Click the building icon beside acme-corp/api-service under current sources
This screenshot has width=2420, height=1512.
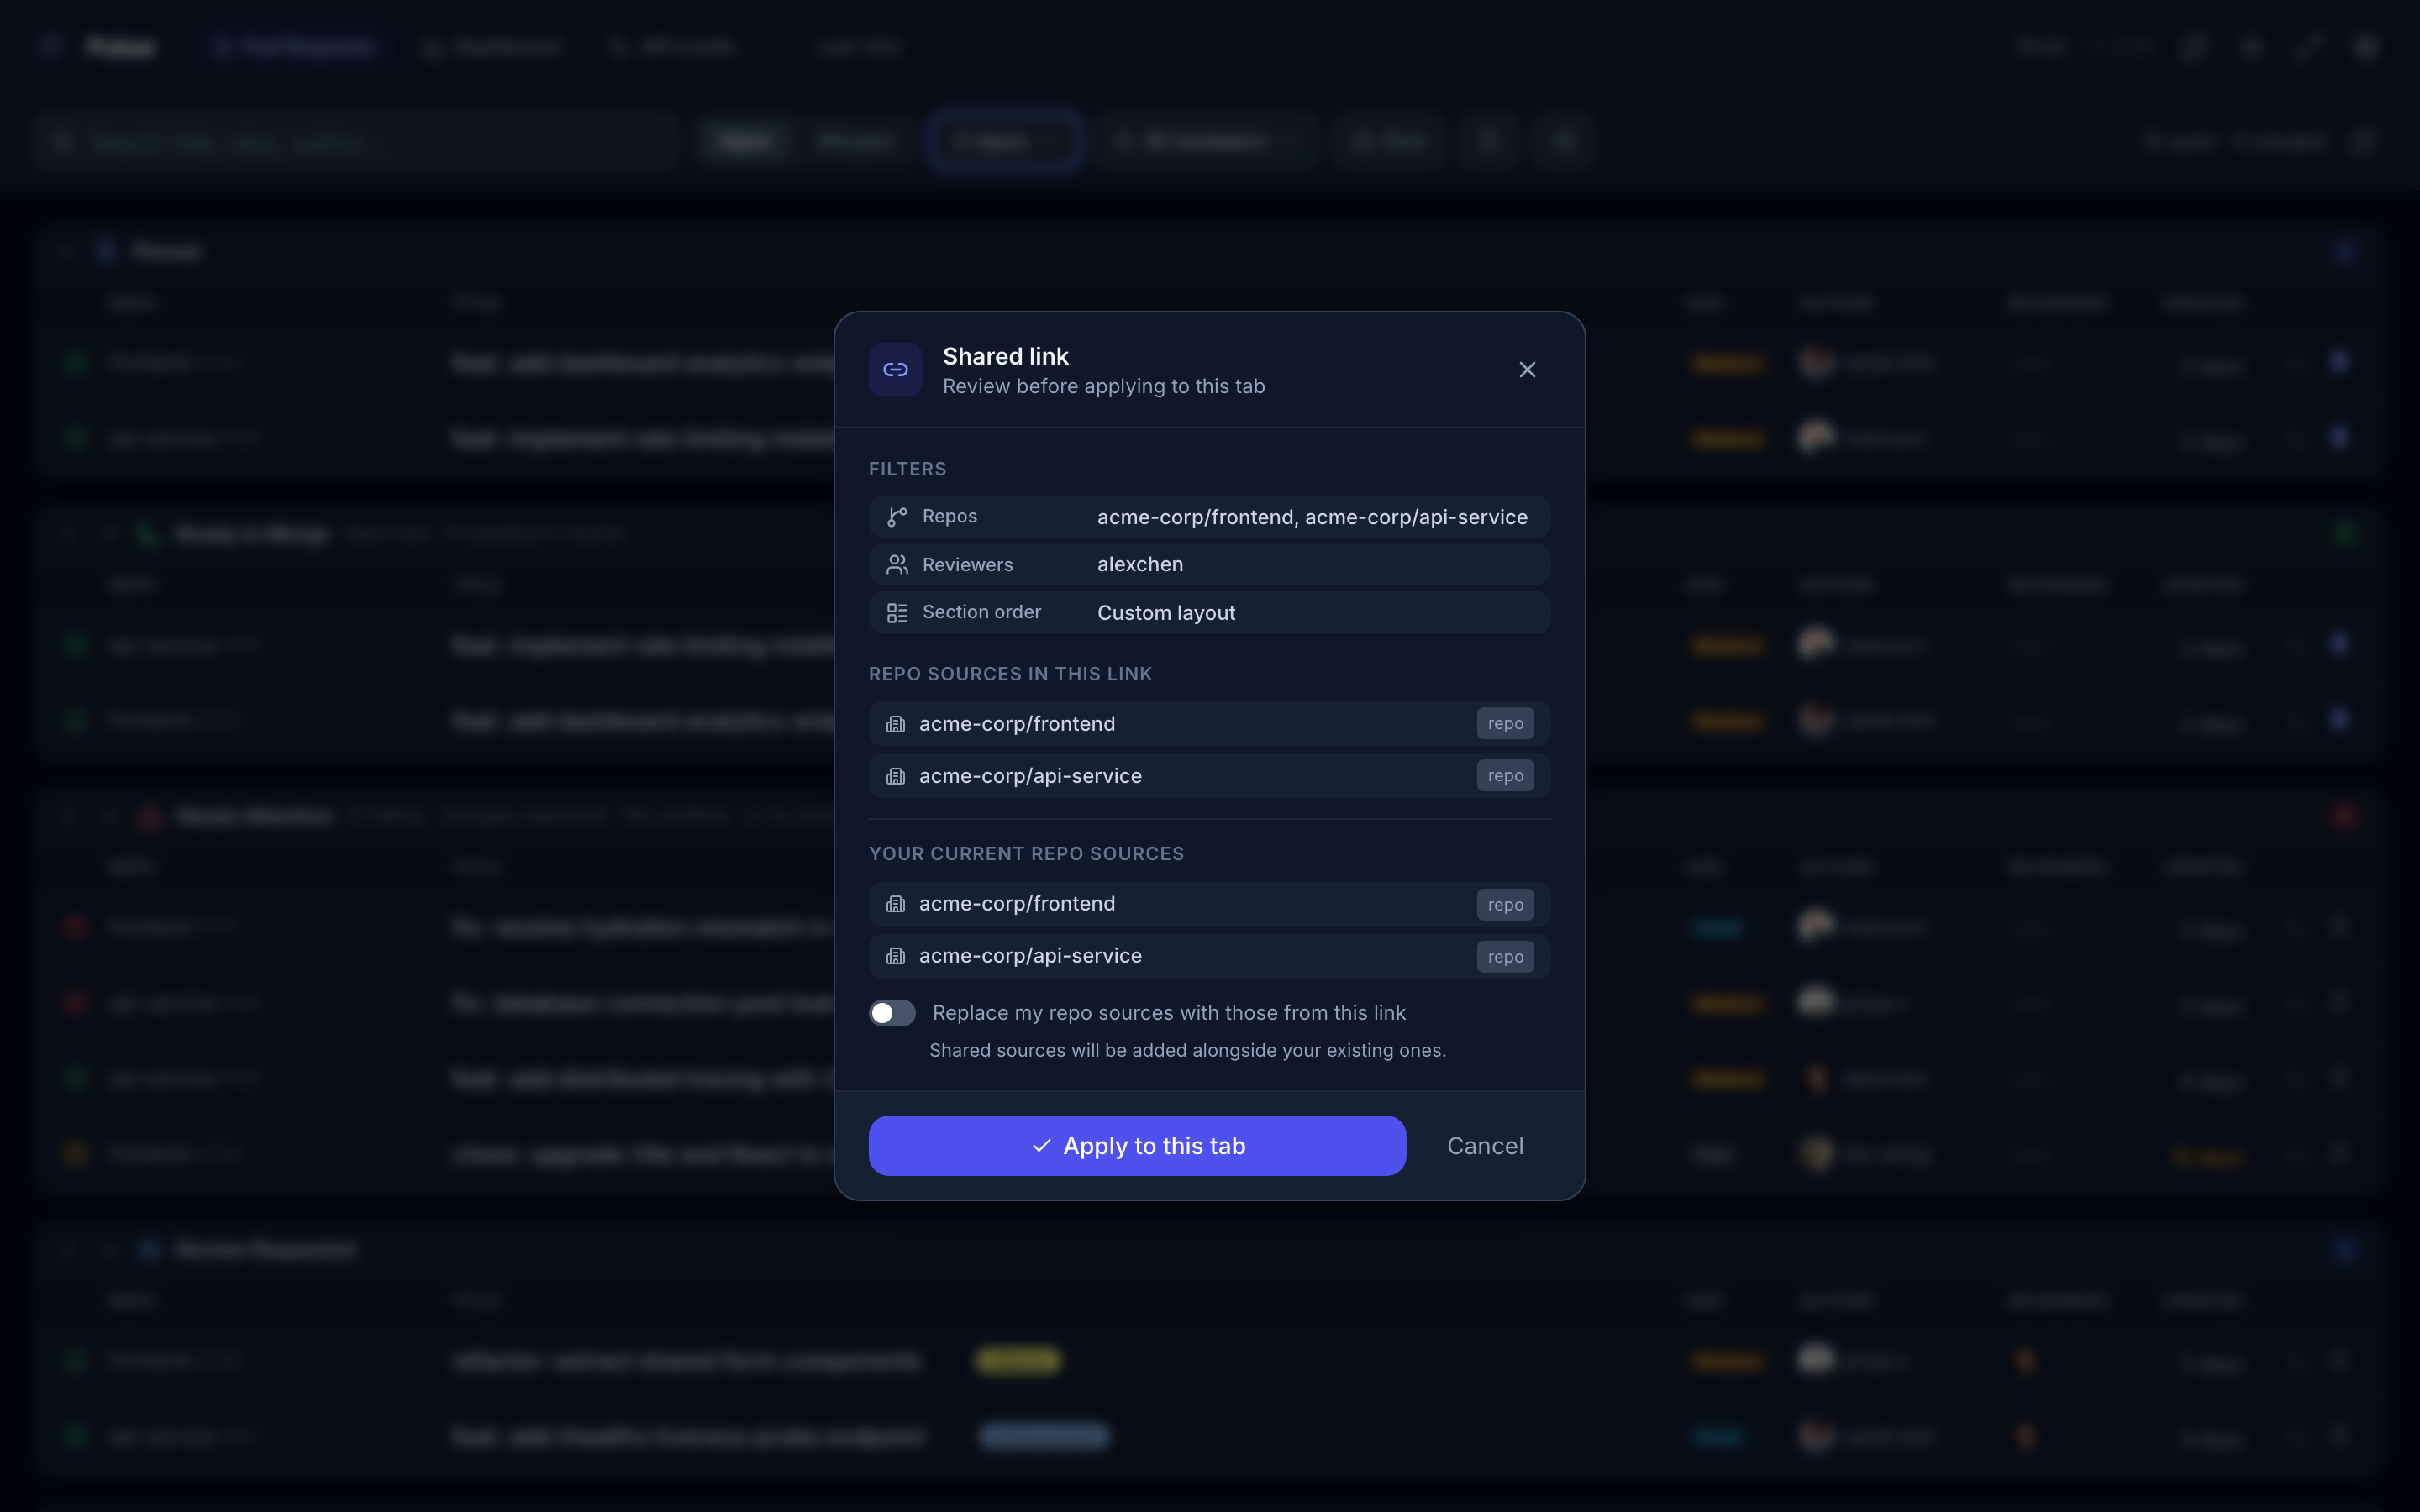click(x=895, y=956)
